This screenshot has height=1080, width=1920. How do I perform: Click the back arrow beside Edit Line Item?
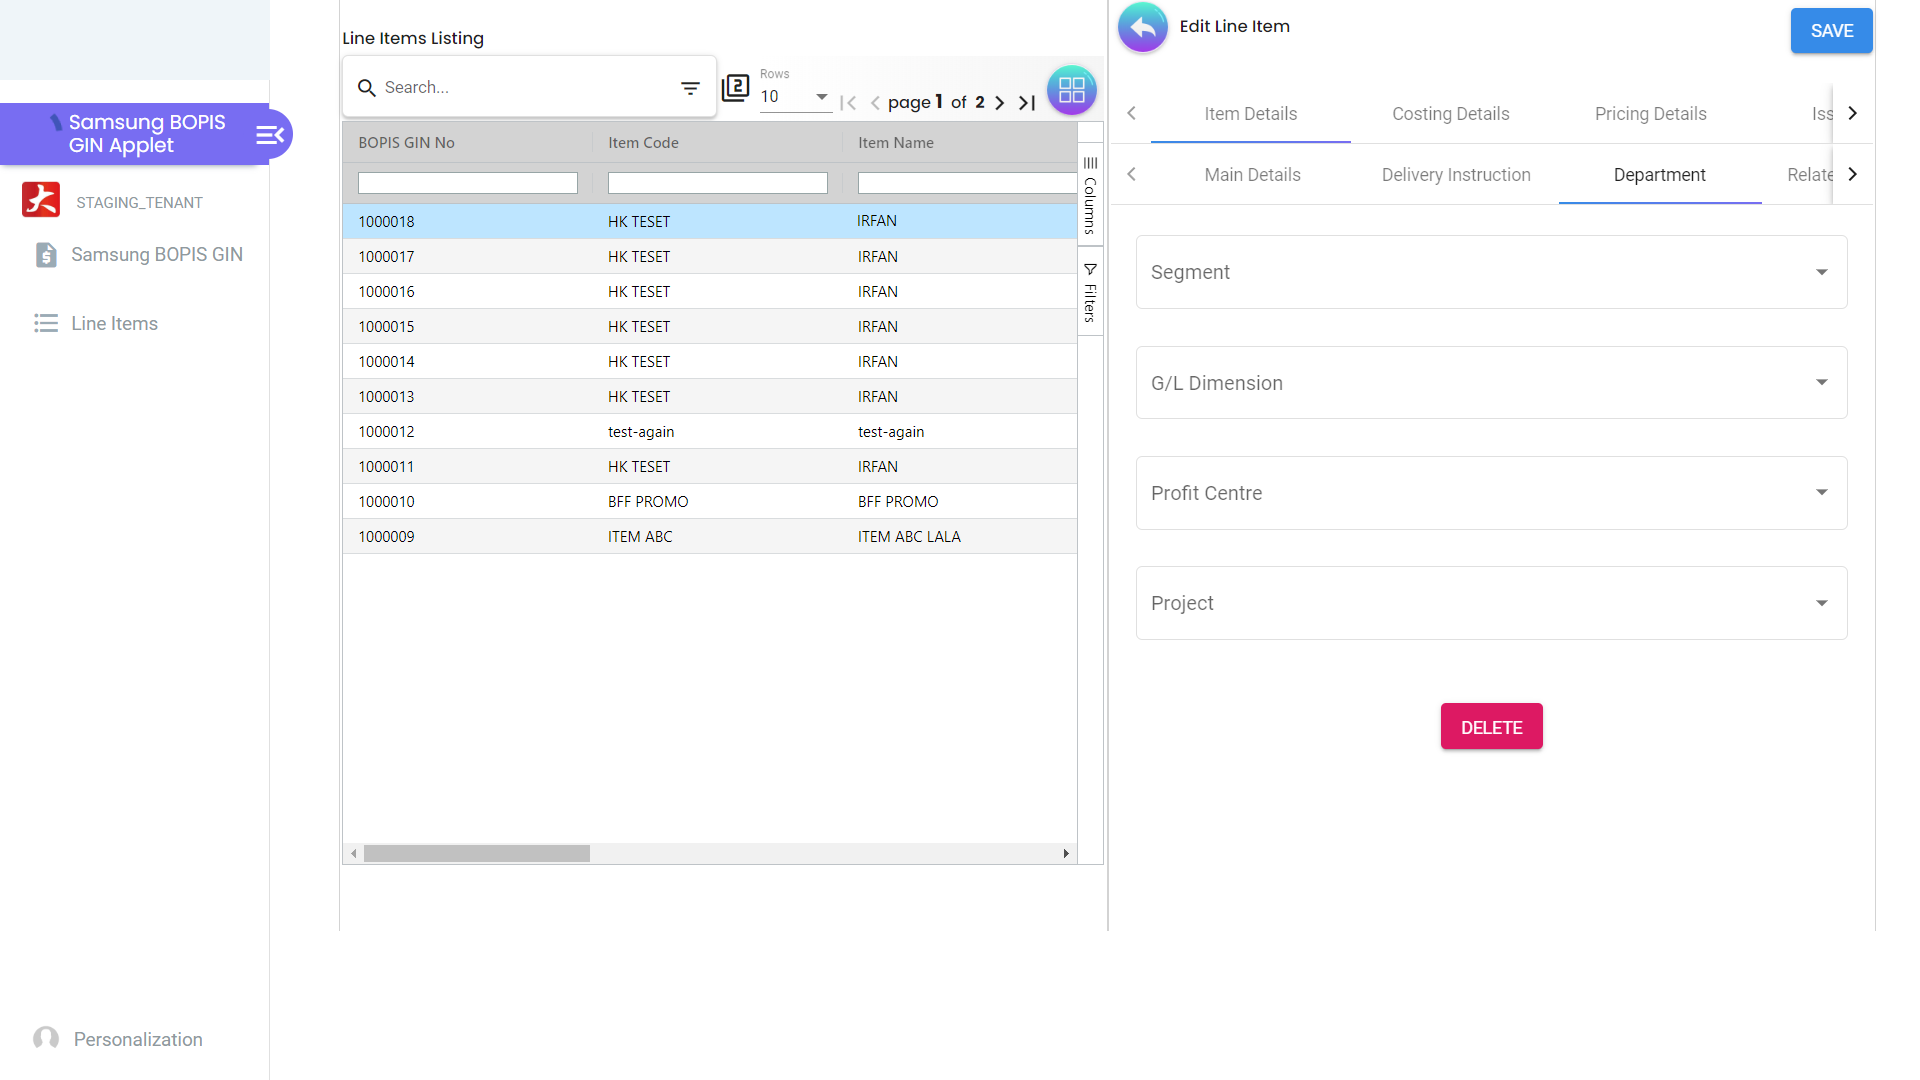tap(1142, 28)
